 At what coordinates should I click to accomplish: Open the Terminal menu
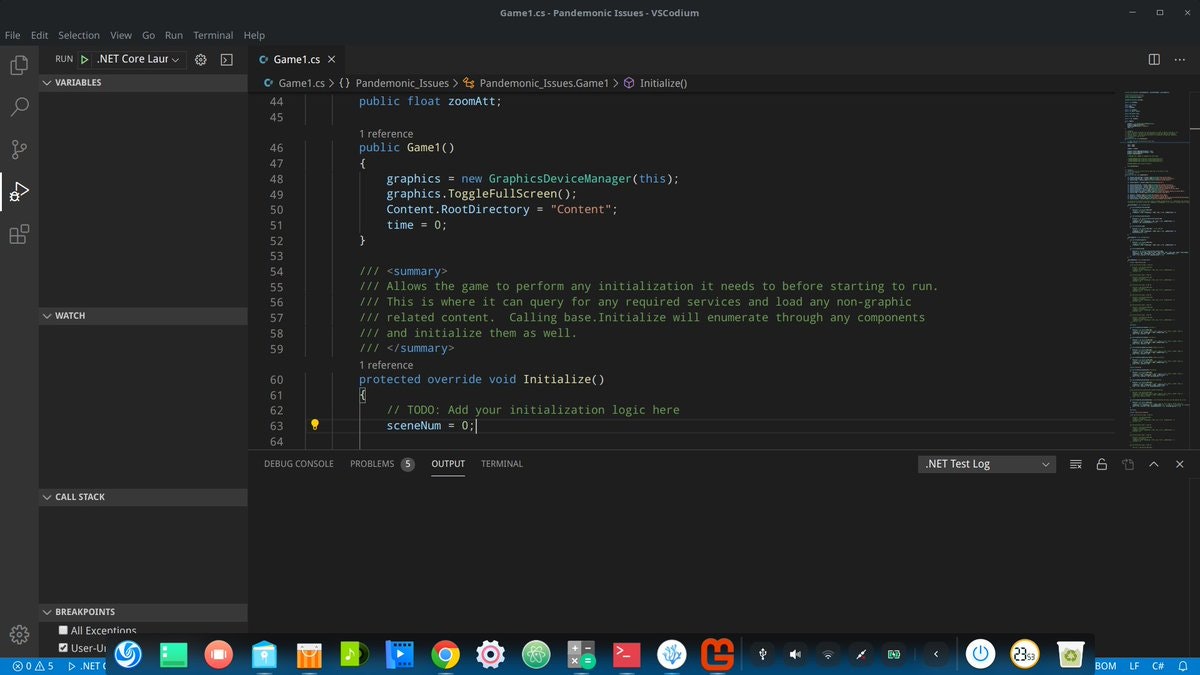coord(212,34)
